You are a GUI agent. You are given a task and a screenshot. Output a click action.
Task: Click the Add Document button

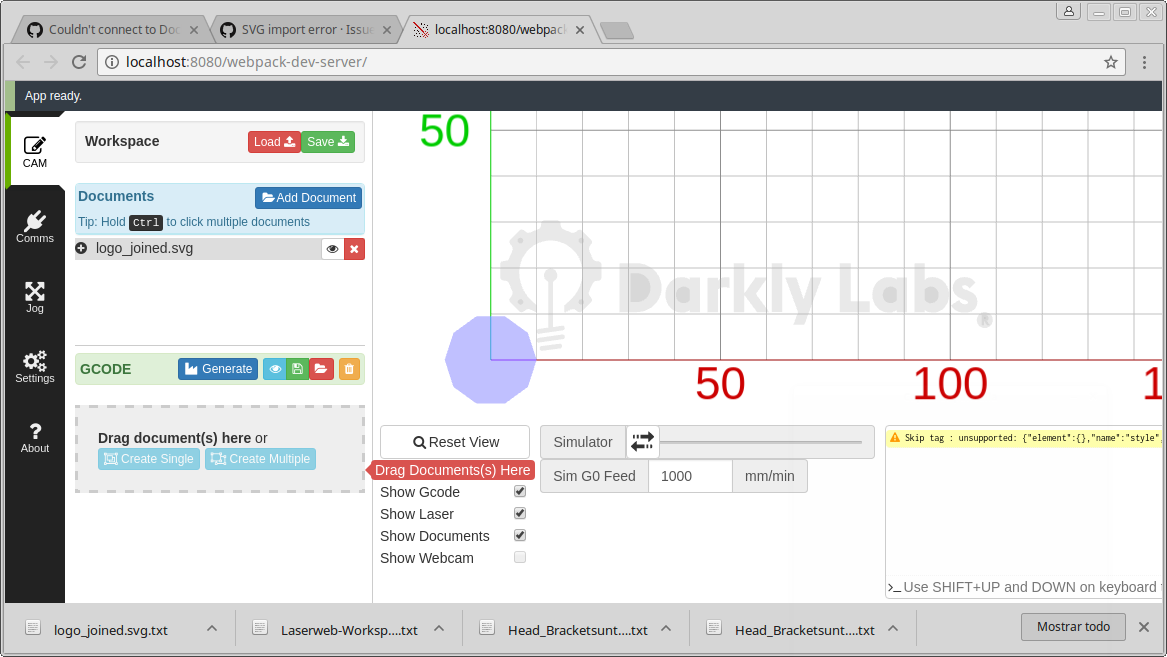point(308,198)
